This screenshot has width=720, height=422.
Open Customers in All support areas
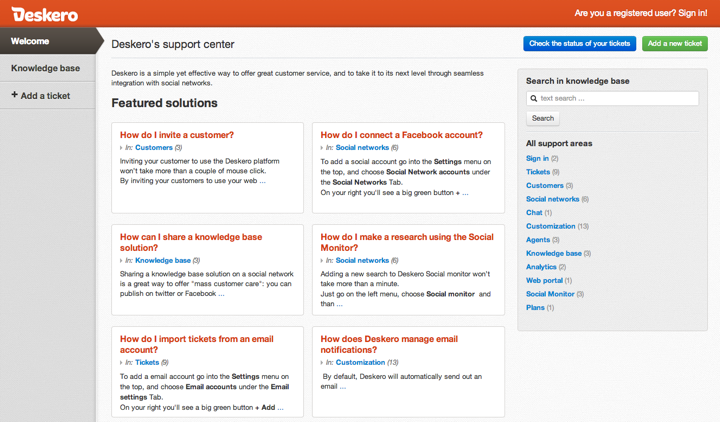(x=545, y=186)
